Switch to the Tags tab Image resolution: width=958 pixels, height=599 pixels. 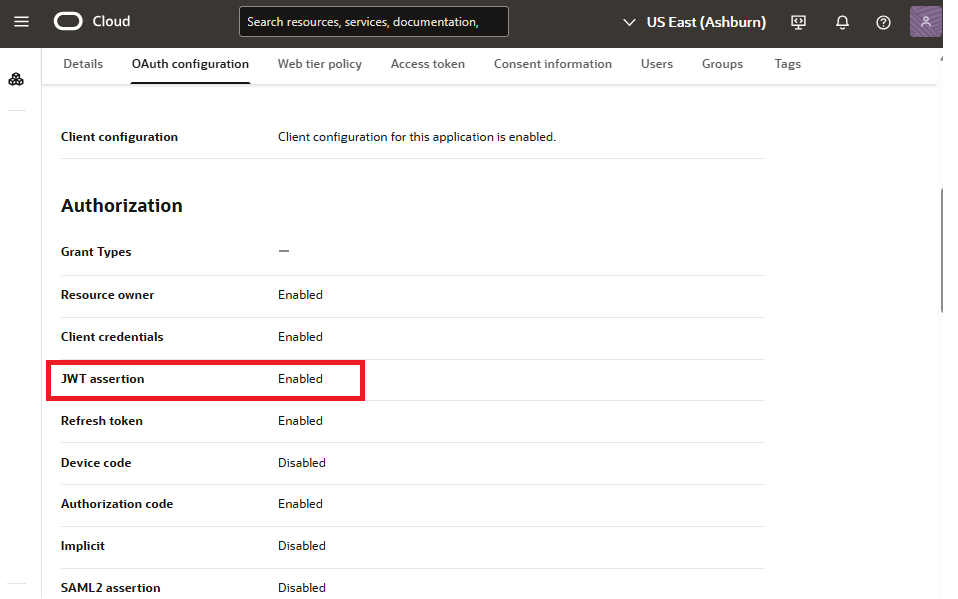(787, 63)
